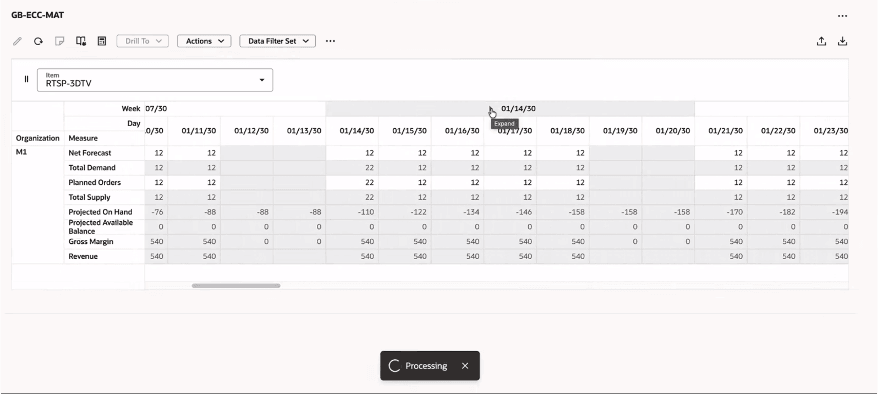Click the table layout settings icon
This screenshot has height=394, width=878.
coord(81,41)
